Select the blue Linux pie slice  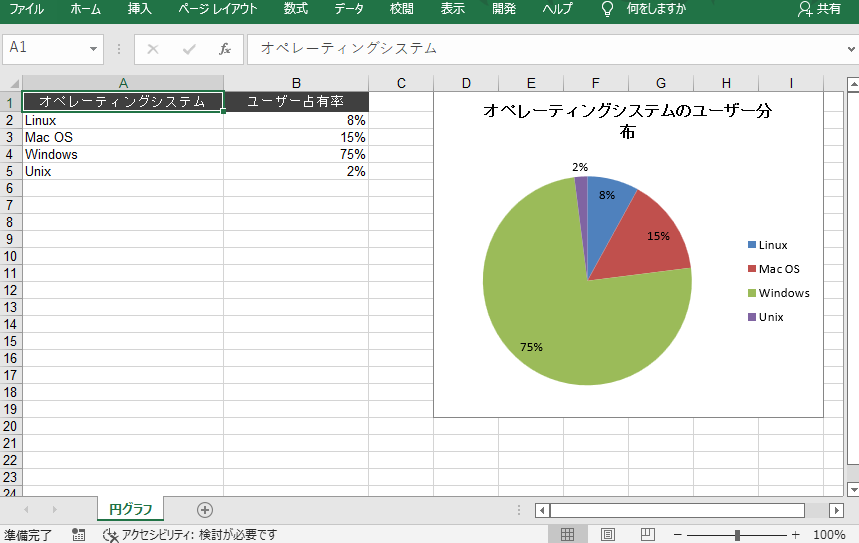[604, 214]
